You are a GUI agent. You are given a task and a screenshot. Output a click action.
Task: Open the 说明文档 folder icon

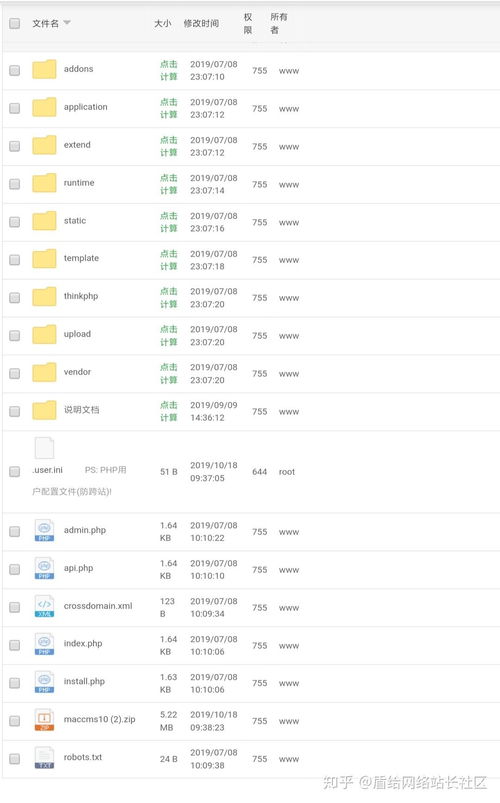point(44,410)
